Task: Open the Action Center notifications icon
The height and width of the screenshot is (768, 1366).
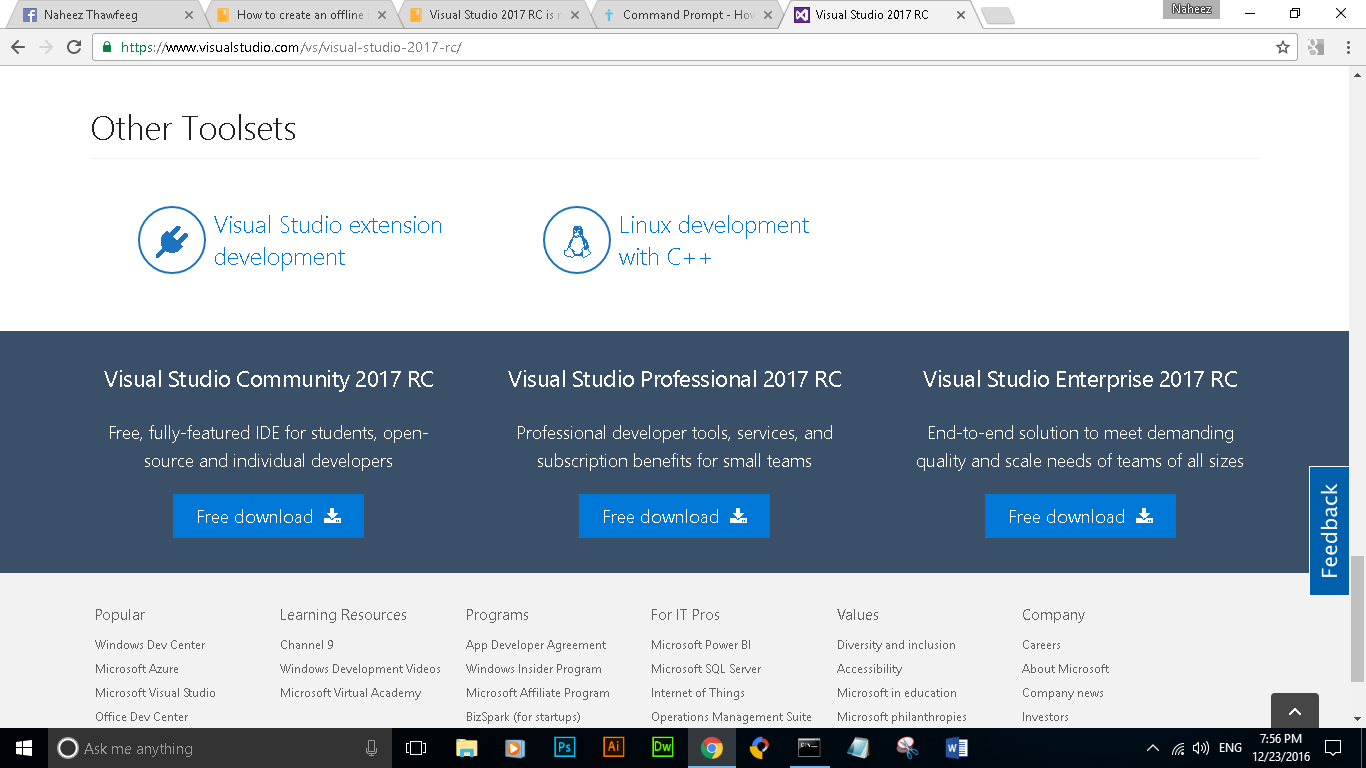Action: [1333, 748]
